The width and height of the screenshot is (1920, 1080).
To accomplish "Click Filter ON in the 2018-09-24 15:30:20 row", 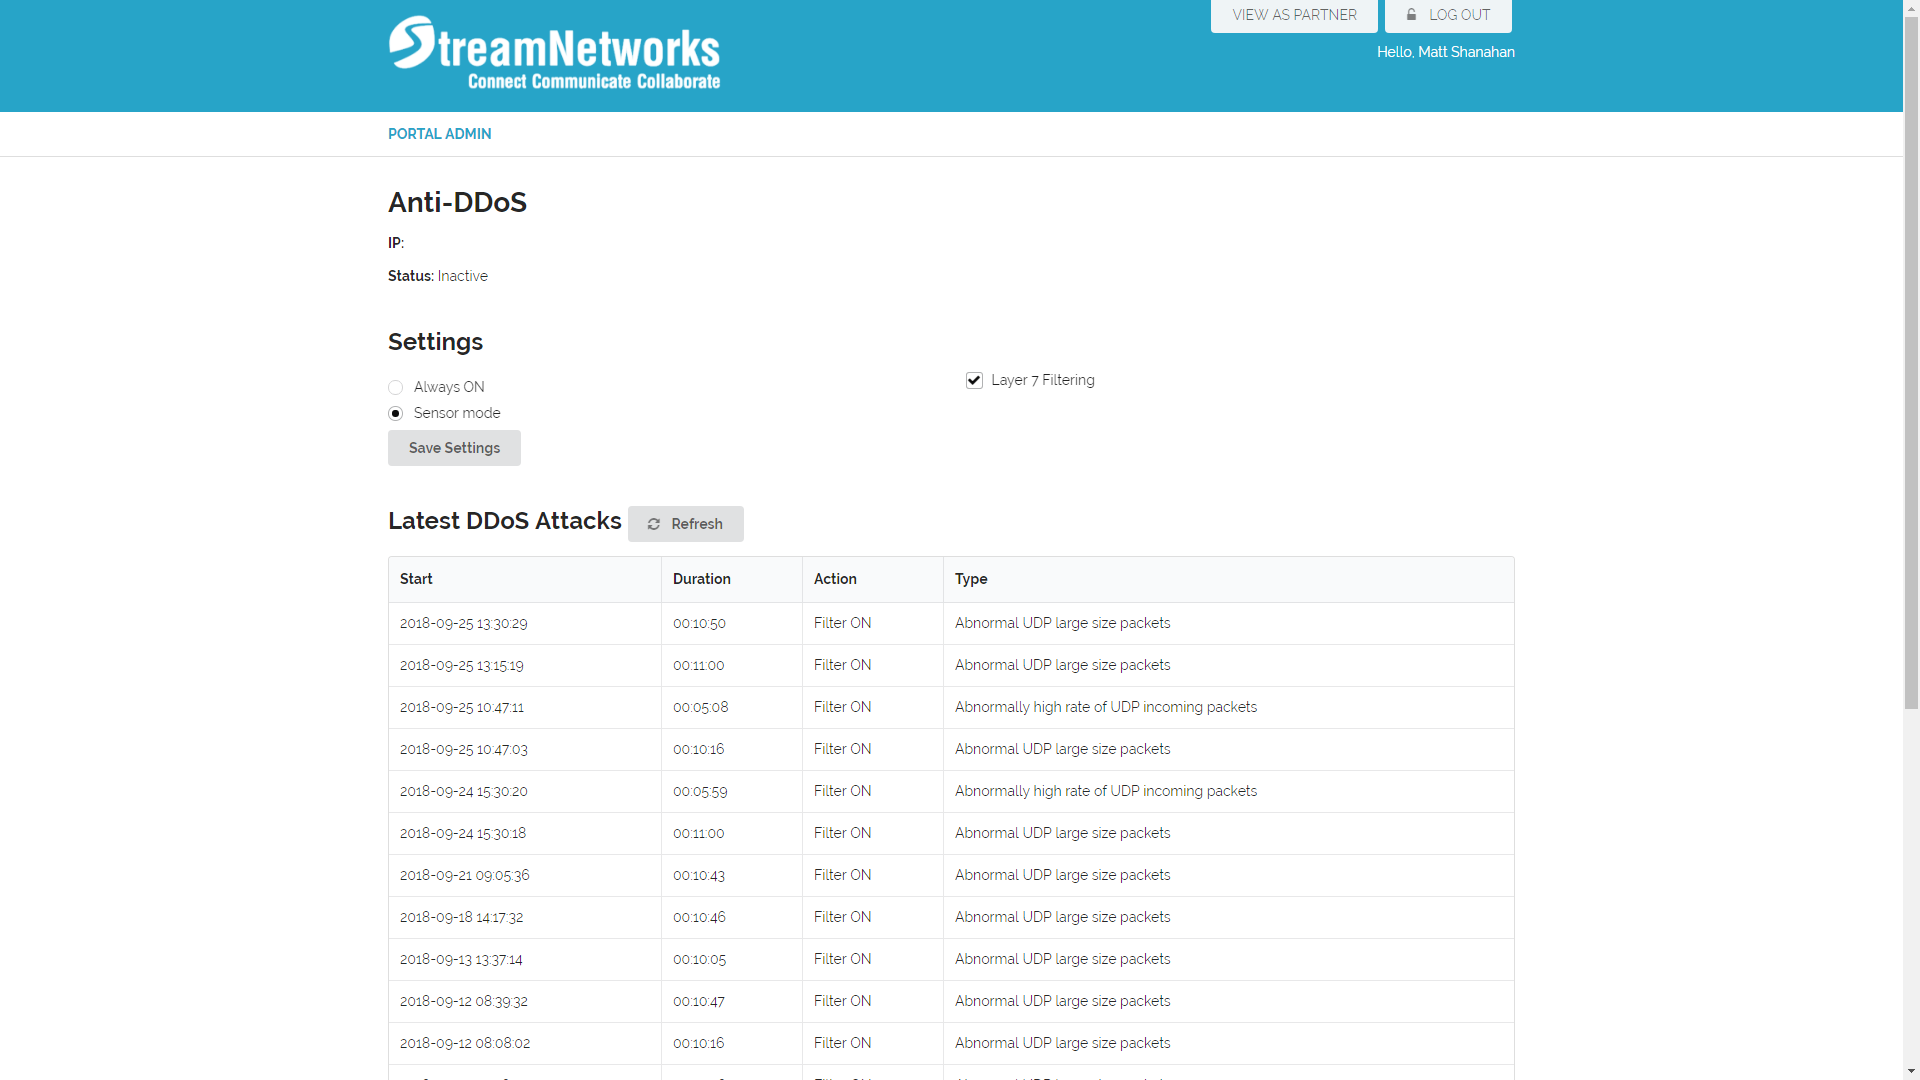I will point(843,791).
